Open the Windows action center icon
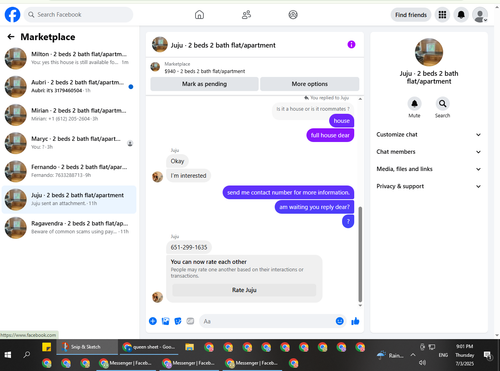Viewport: 500px width, 371px height. (488, 355)
